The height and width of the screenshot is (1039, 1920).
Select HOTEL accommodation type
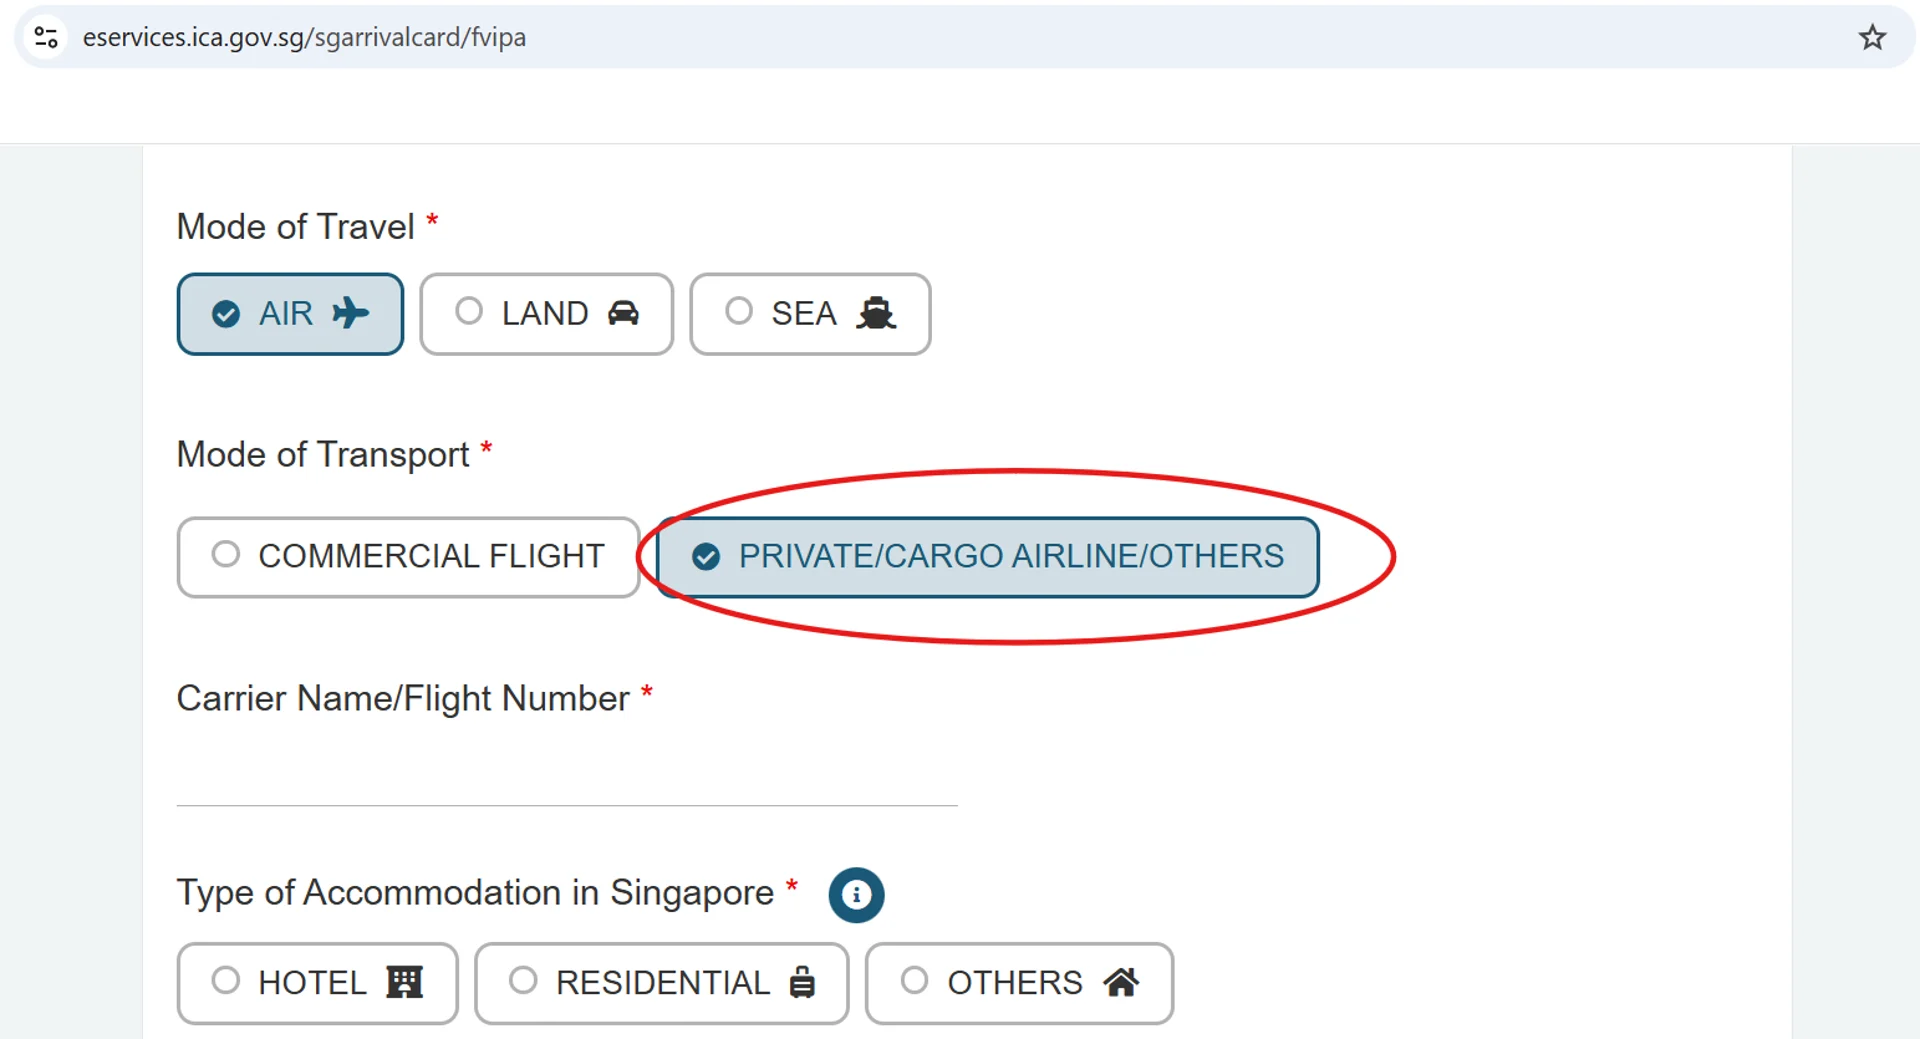(317, 983)
